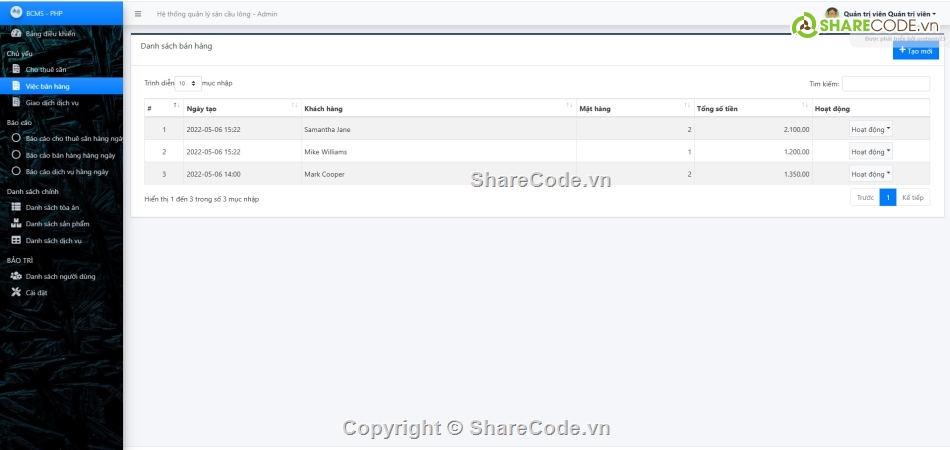The width and height of the screenshot is (950, 450).
Task: Click the Cài đặt tools icon
Action: (x=16, y=293)
